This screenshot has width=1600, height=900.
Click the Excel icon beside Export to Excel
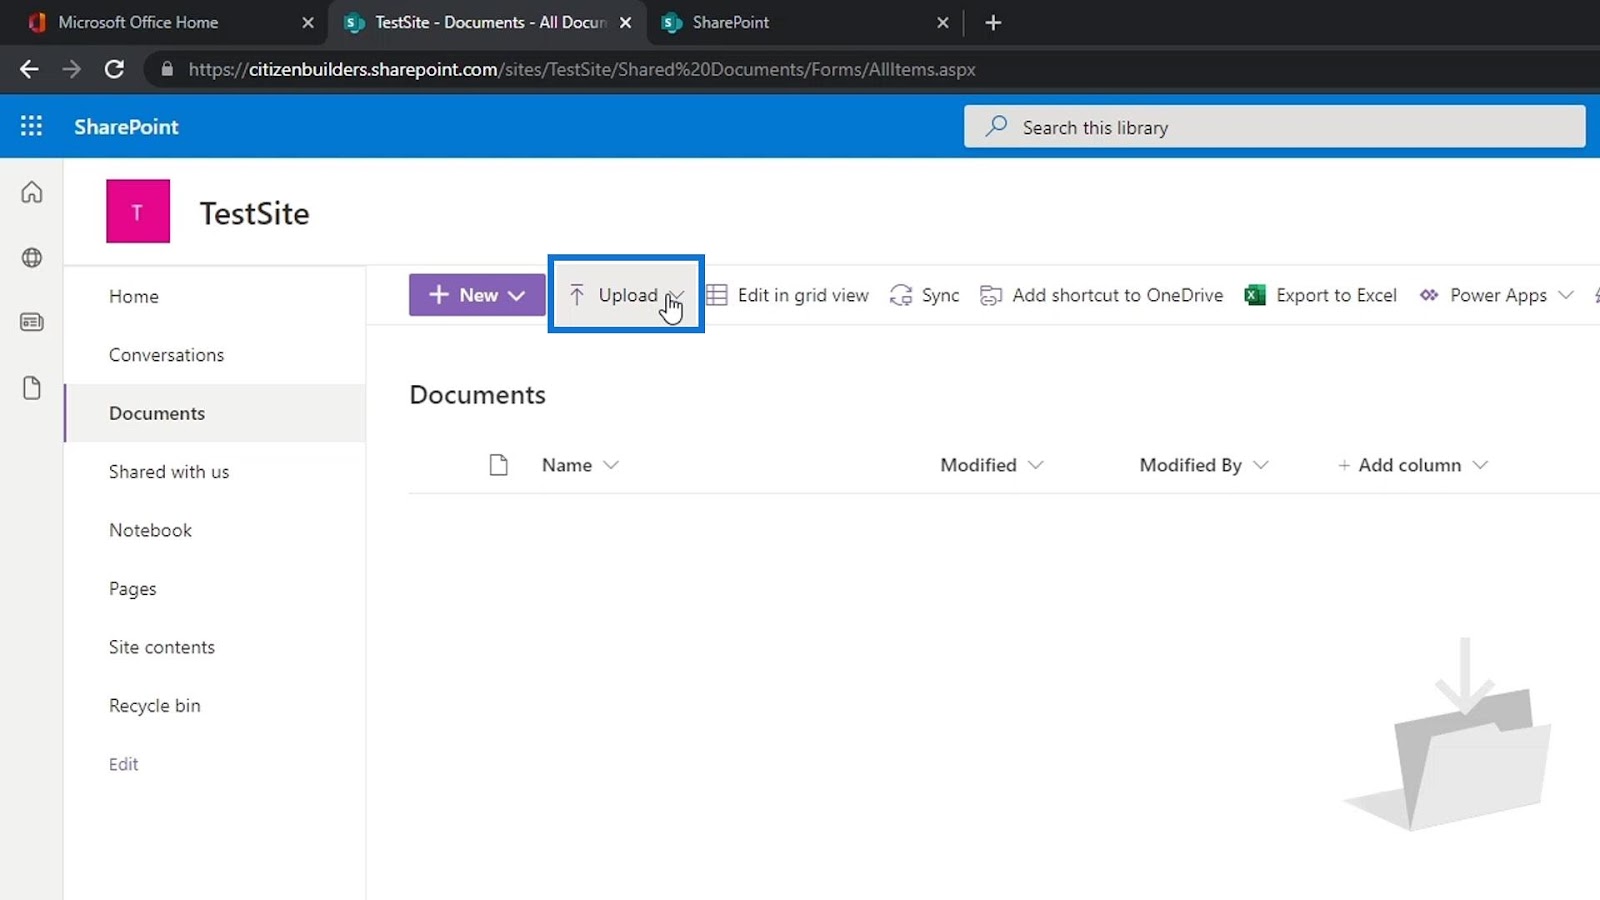tap(1255, 295)
